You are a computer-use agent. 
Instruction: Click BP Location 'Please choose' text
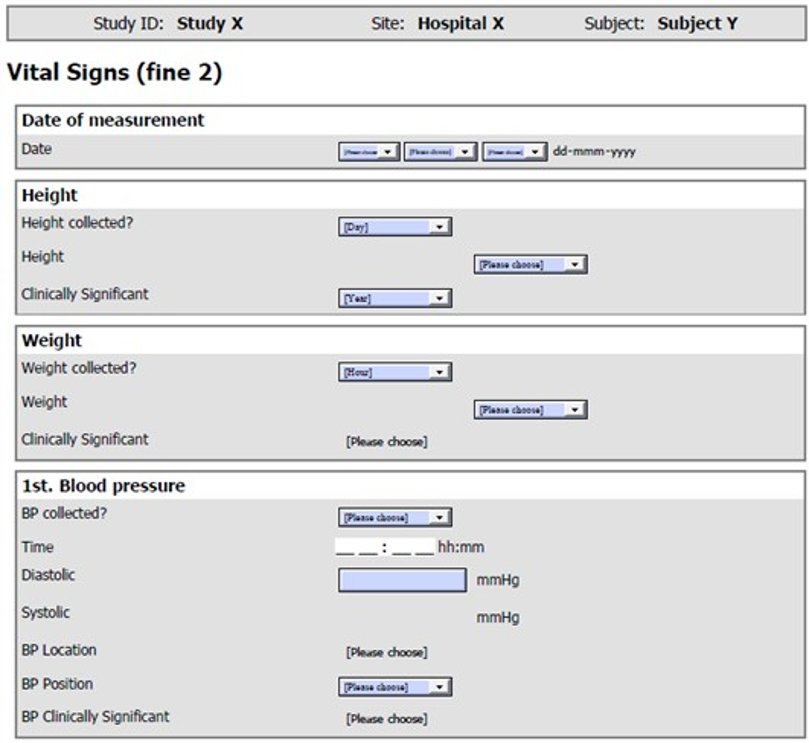[x=386, y=653]
